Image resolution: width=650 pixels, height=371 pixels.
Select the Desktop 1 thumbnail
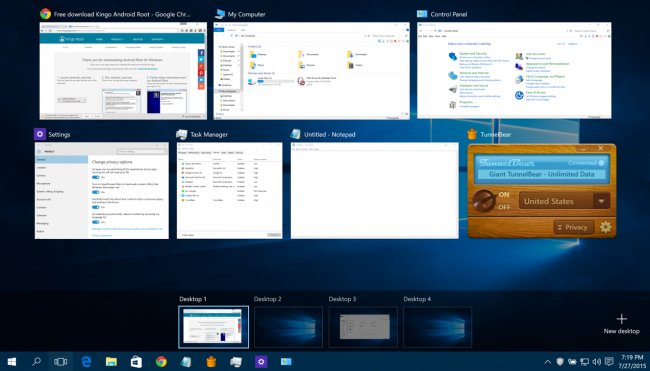(x=213, y=327)
